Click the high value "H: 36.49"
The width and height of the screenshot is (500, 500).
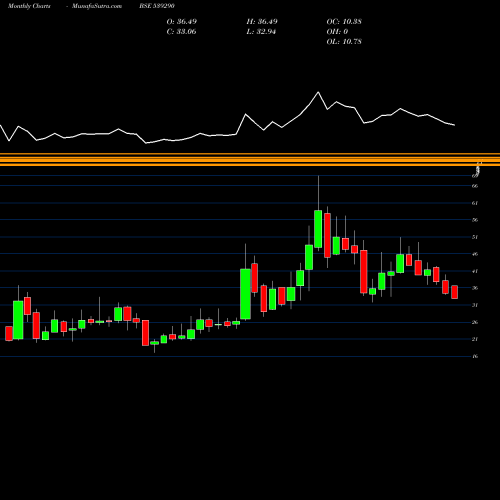click(x=262, y=22)
